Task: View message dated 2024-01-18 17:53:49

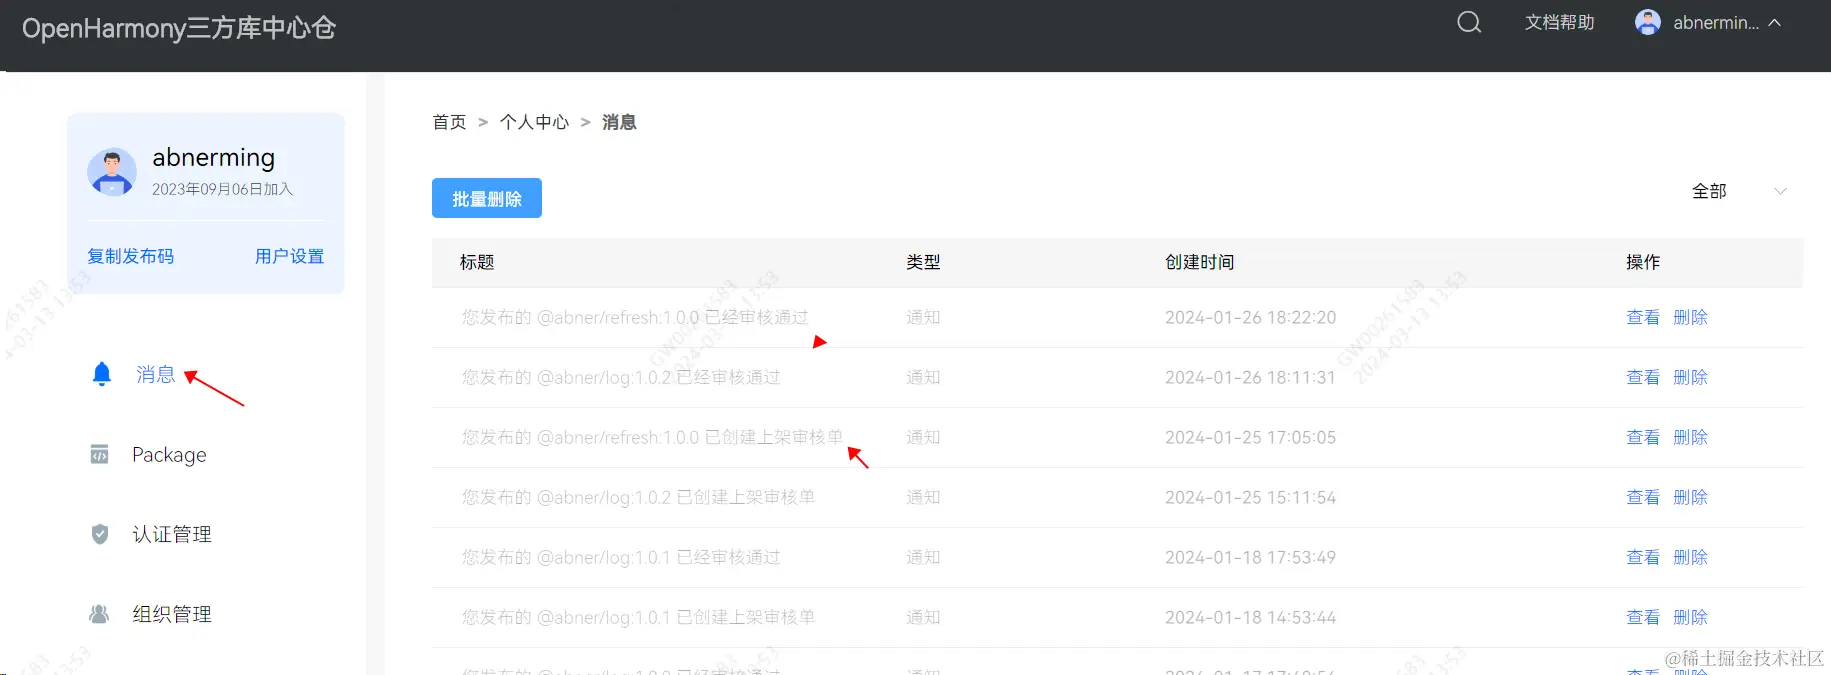Action: coord(1643,557)
